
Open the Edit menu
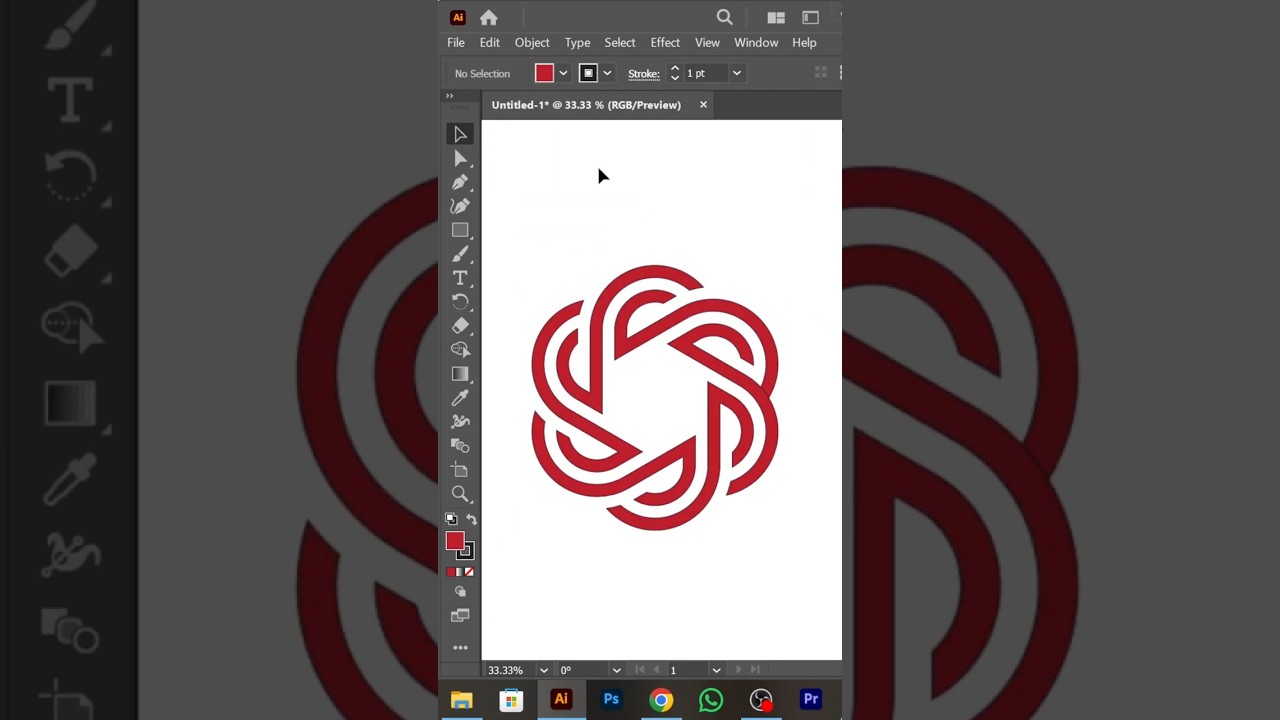coord(489,43)
